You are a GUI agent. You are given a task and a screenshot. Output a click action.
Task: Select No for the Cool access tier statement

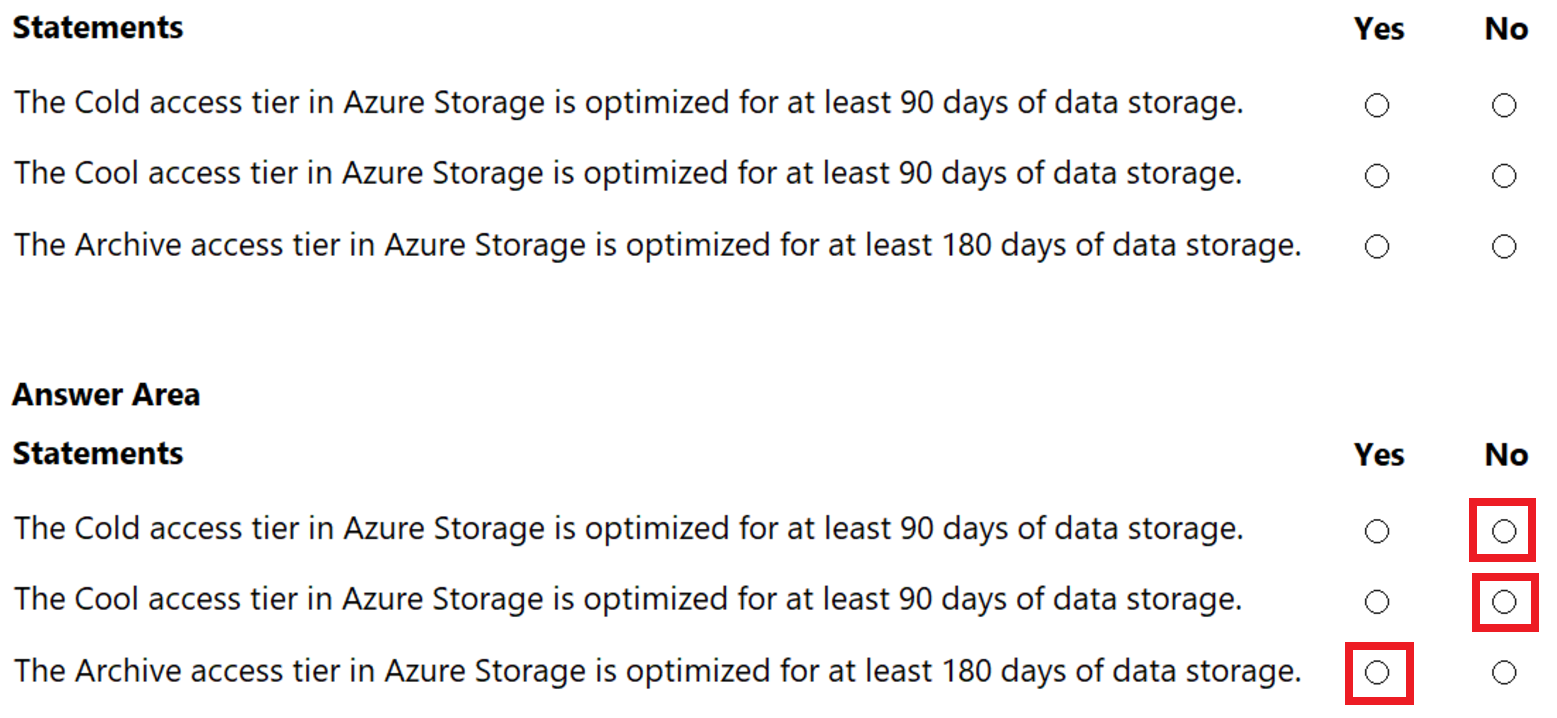(x=1504, y=175)
